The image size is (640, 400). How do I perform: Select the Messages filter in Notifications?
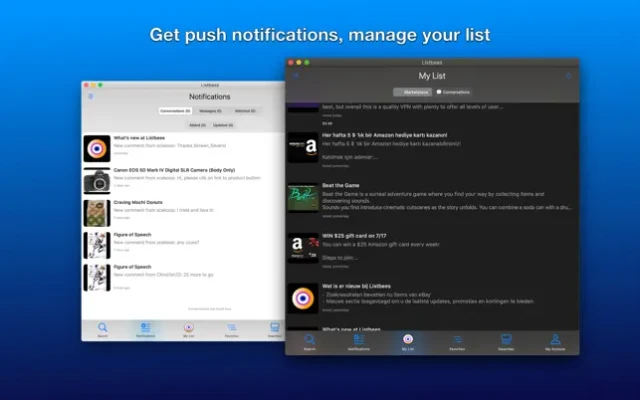tap(210, 111)
